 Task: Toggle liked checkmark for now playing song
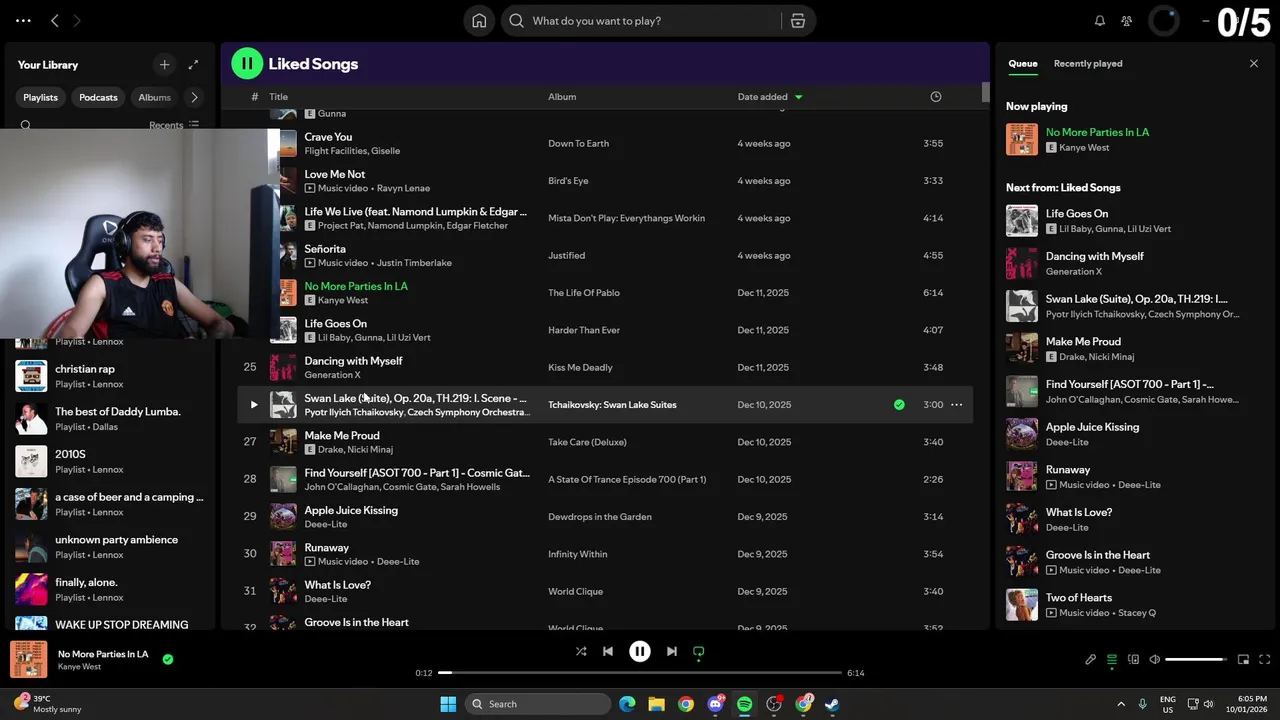(x=168, y=659)
